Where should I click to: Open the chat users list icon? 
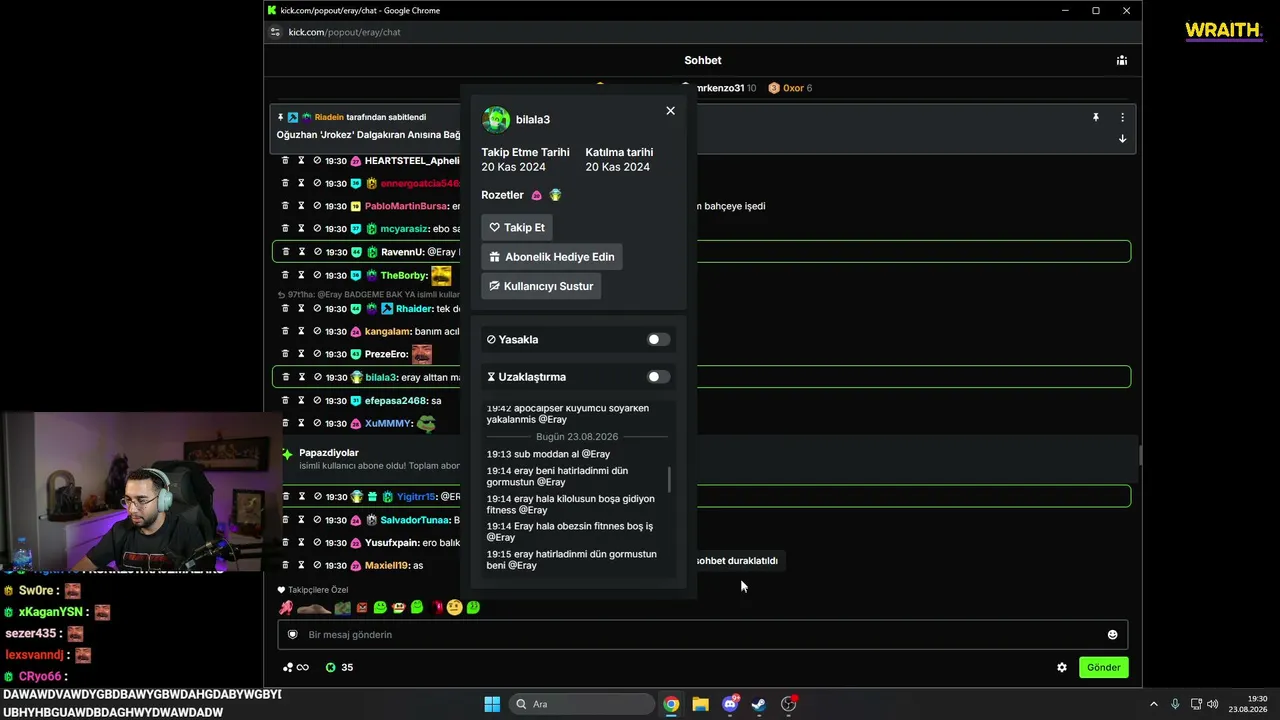click(x=1122, y=60)
